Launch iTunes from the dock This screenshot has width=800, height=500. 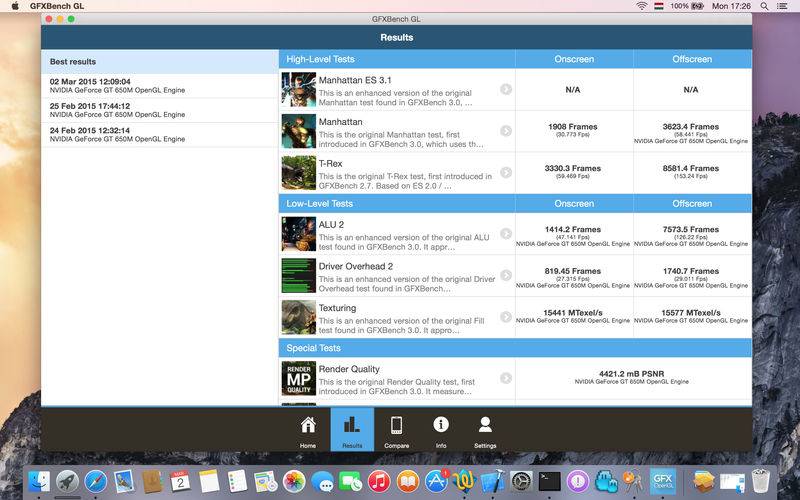click(379, 481)
